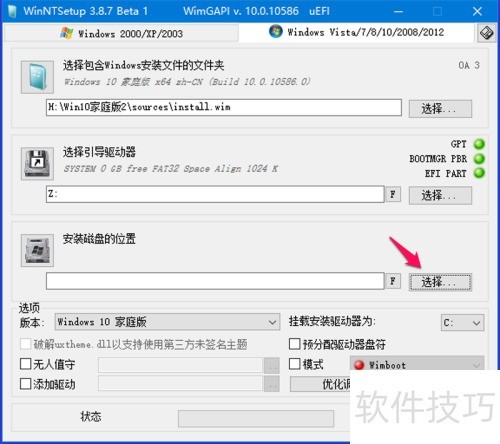
Task: Click the SYSTEM 0 GB free FAT32 text
Action: pyautogui.click(x=171, y=169)
